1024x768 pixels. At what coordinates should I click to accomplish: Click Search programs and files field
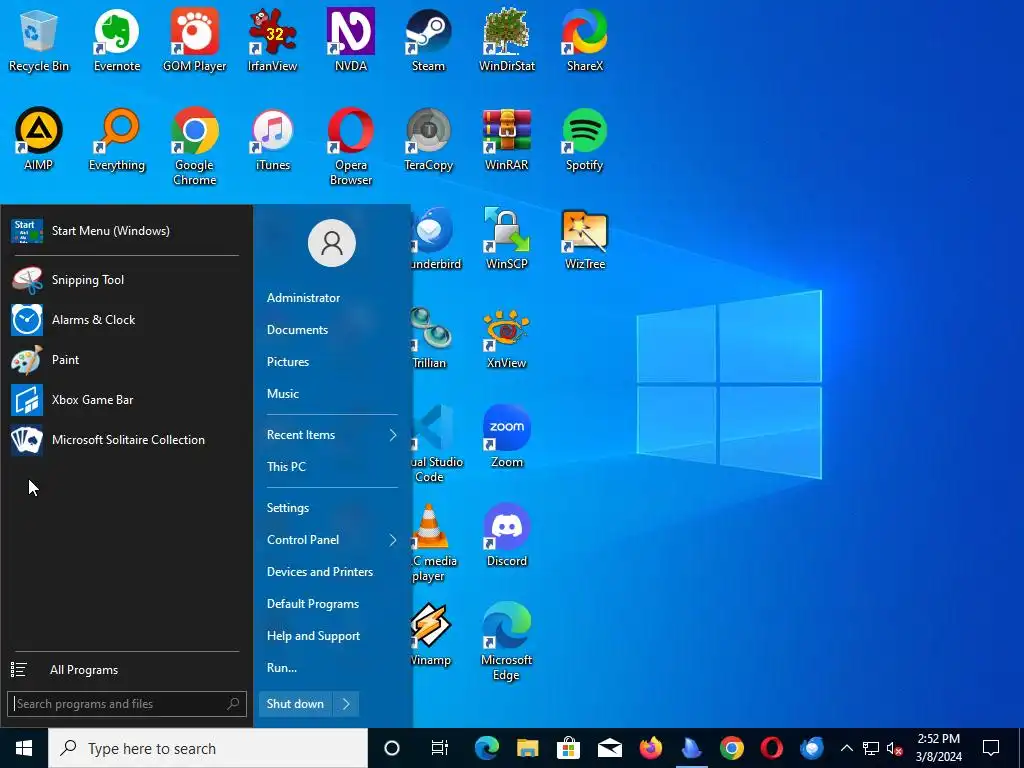(x=127, y=704)
